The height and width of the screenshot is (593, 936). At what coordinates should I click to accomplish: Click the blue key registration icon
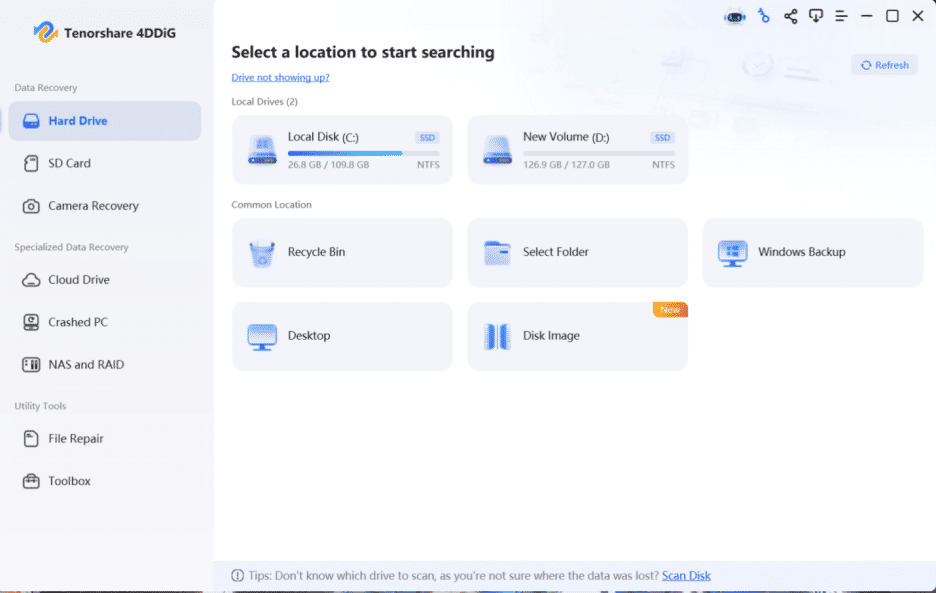(x=763, y=16)
